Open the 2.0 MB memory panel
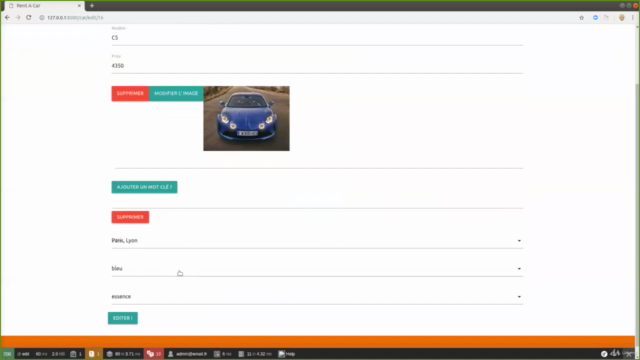 [x=58, y=354]
